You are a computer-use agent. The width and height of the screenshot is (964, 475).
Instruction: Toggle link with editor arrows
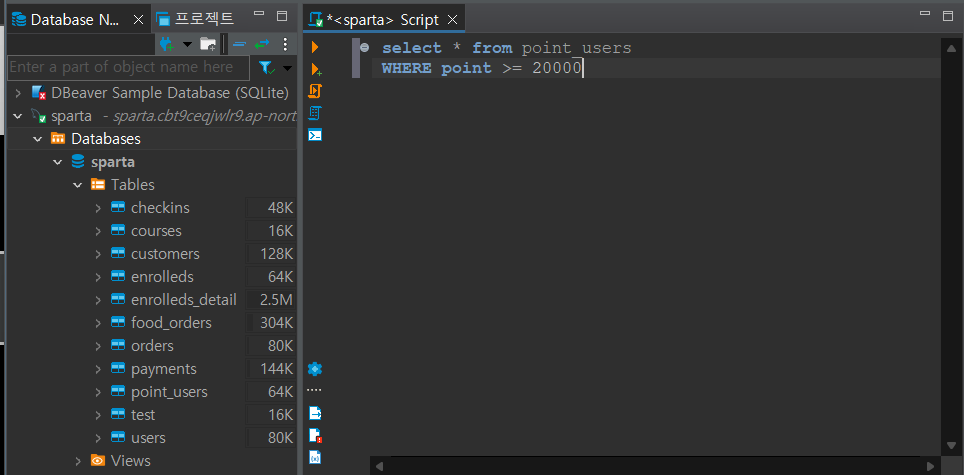point(263,44)
